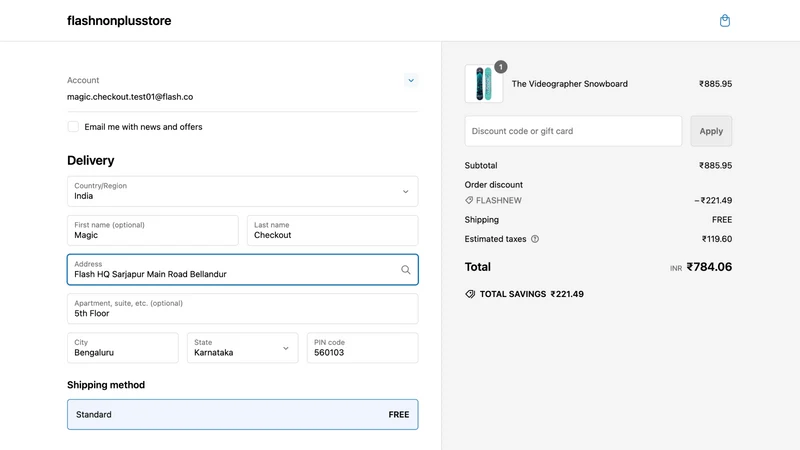Click the Last name field containing Checkout
Screen dimensions: 800x450
[333, 231]
